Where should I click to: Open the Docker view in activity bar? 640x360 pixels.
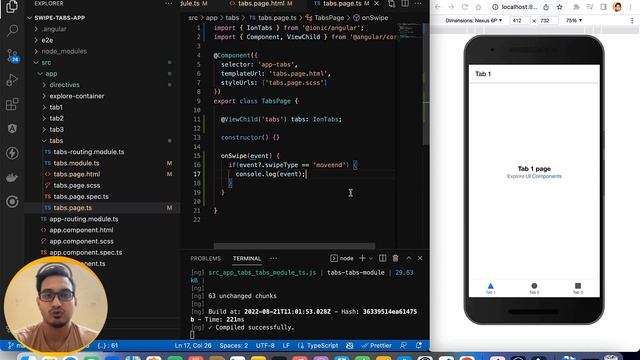pos(12,178)
